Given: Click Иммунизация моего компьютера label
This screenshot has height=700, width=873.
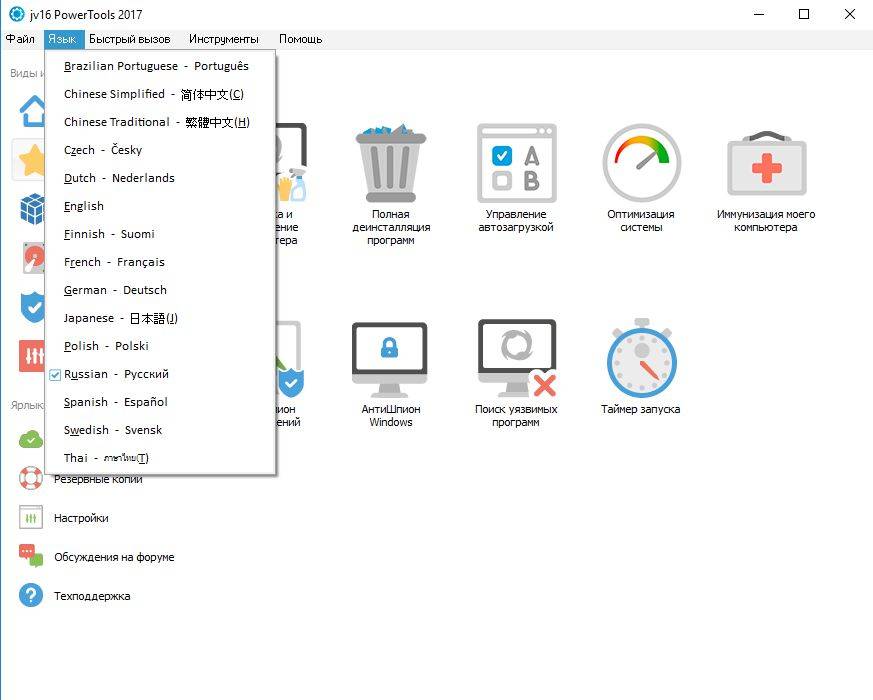Looking at the screenshot, I should 766,221.
